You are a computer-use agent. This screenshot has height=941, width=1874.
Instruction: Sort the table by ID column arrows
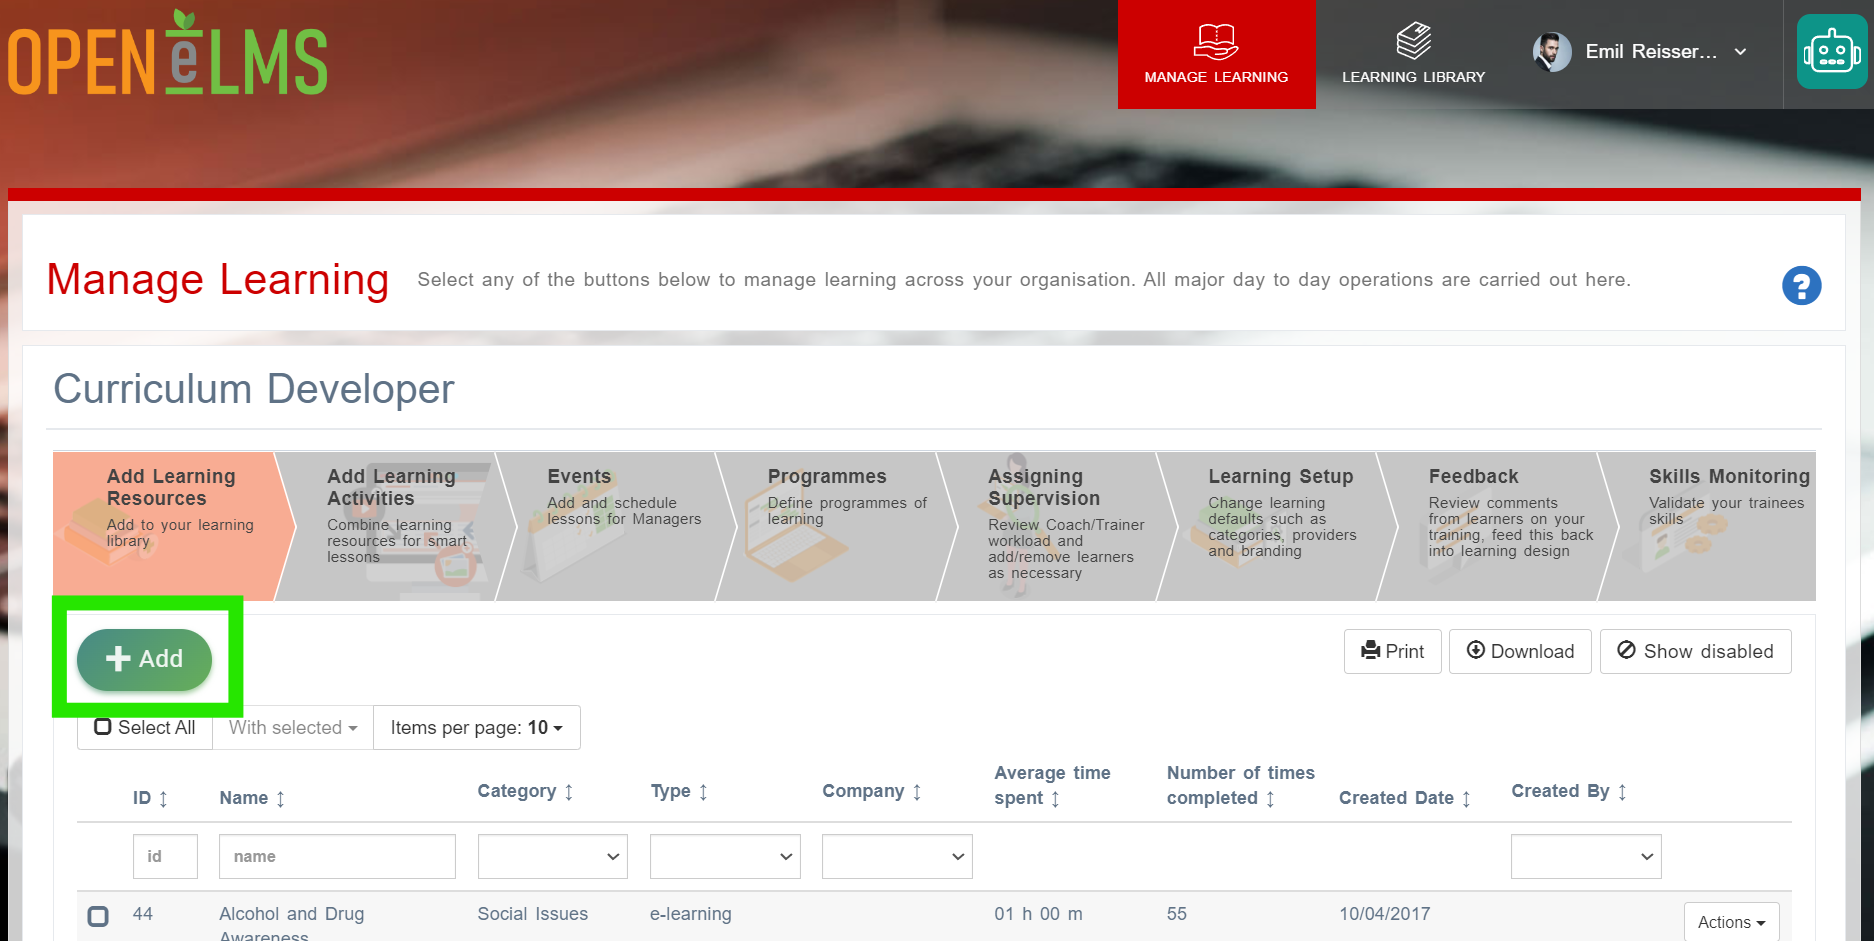click(163, 798)
